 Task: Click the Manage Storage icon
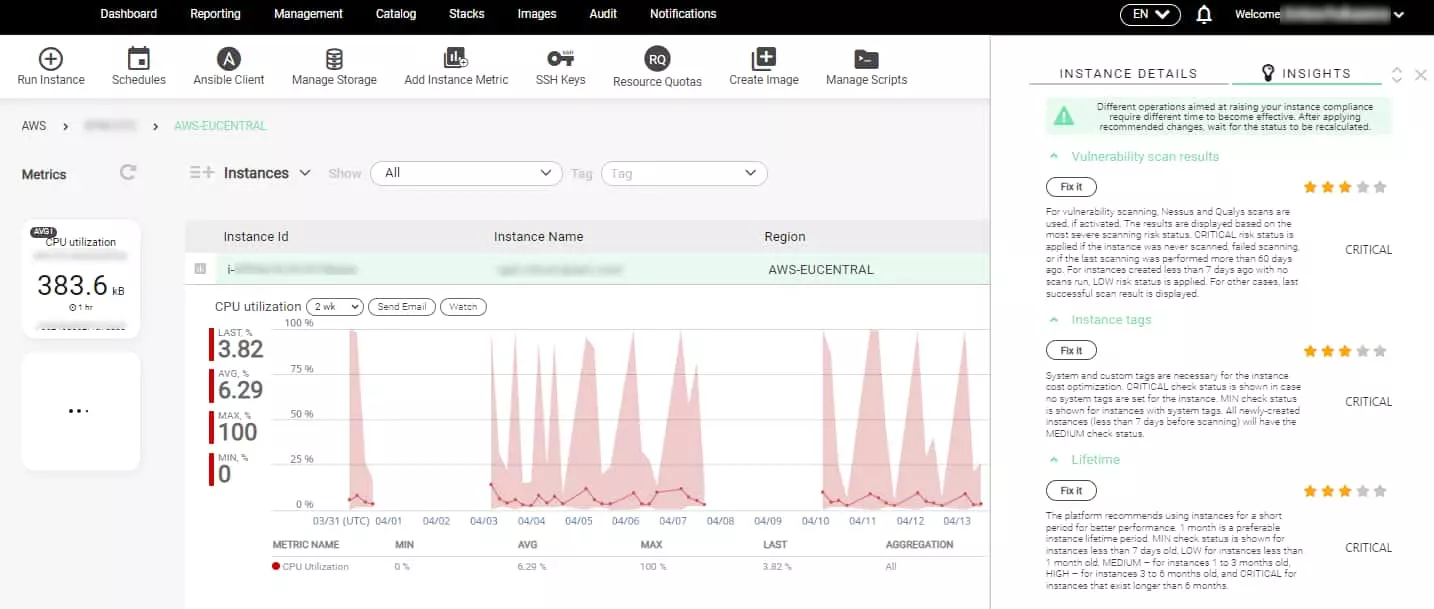(x=334, y=59)
